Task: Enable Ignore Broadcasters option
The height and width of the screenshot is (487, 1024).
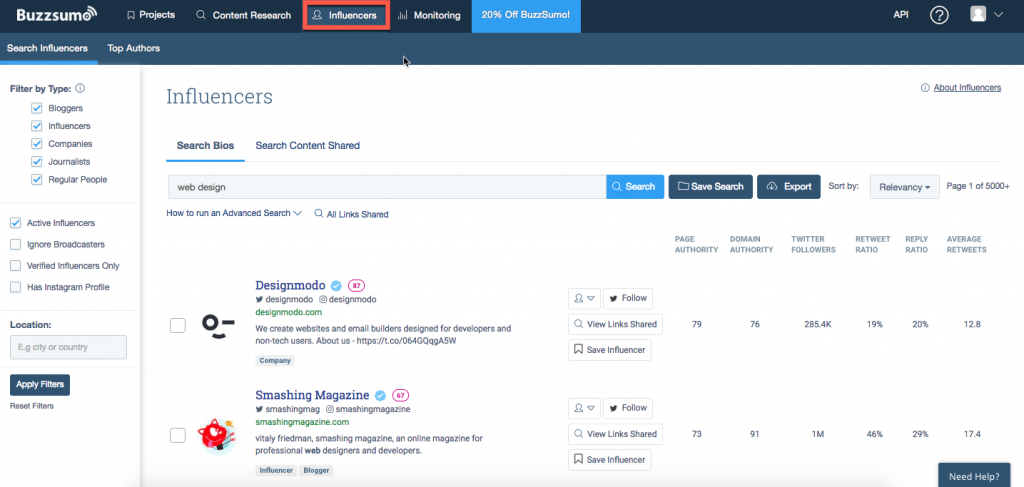Action: (x=15, y=245)
